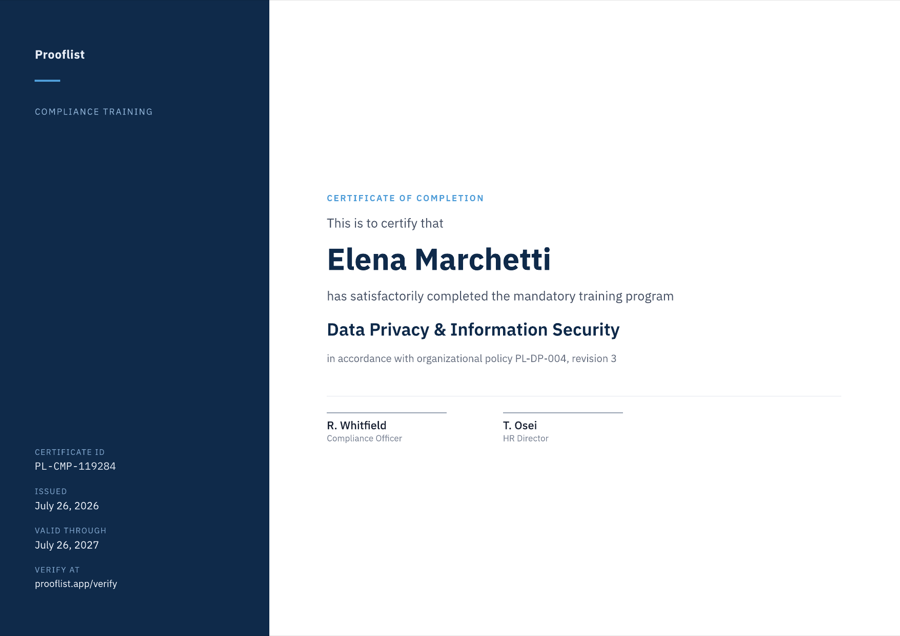
Task: Click the CERTIFICATE OF COMPLETION heading
Action: click(x=405, y=198)
